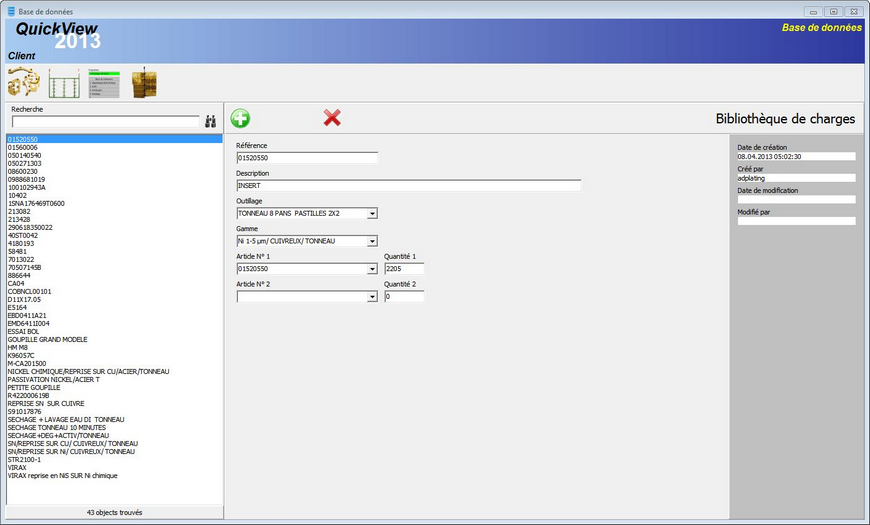This screenshot has width=870, height=525.
Task: Select list entry ESSAI BOL
Action: point(114,332)
